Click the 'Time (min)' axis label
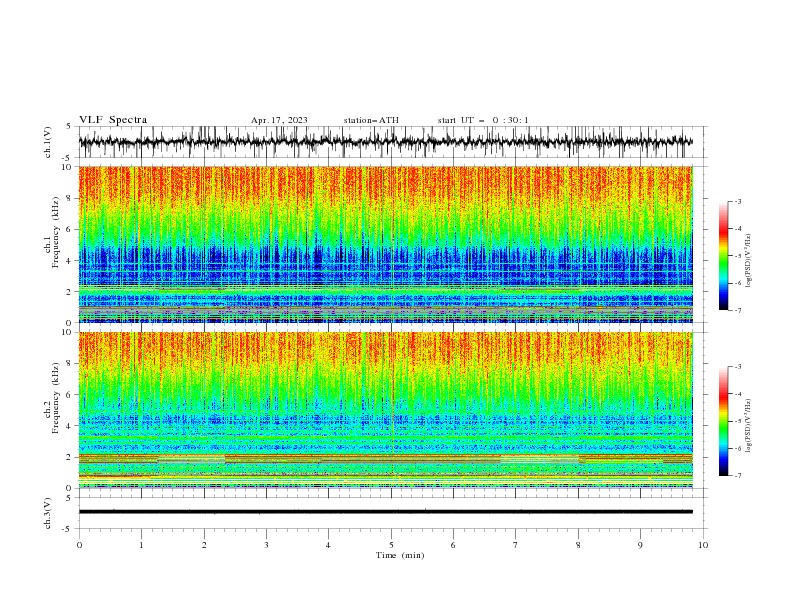The height and width of the screenshot is (612, 792). pos(400,555)
